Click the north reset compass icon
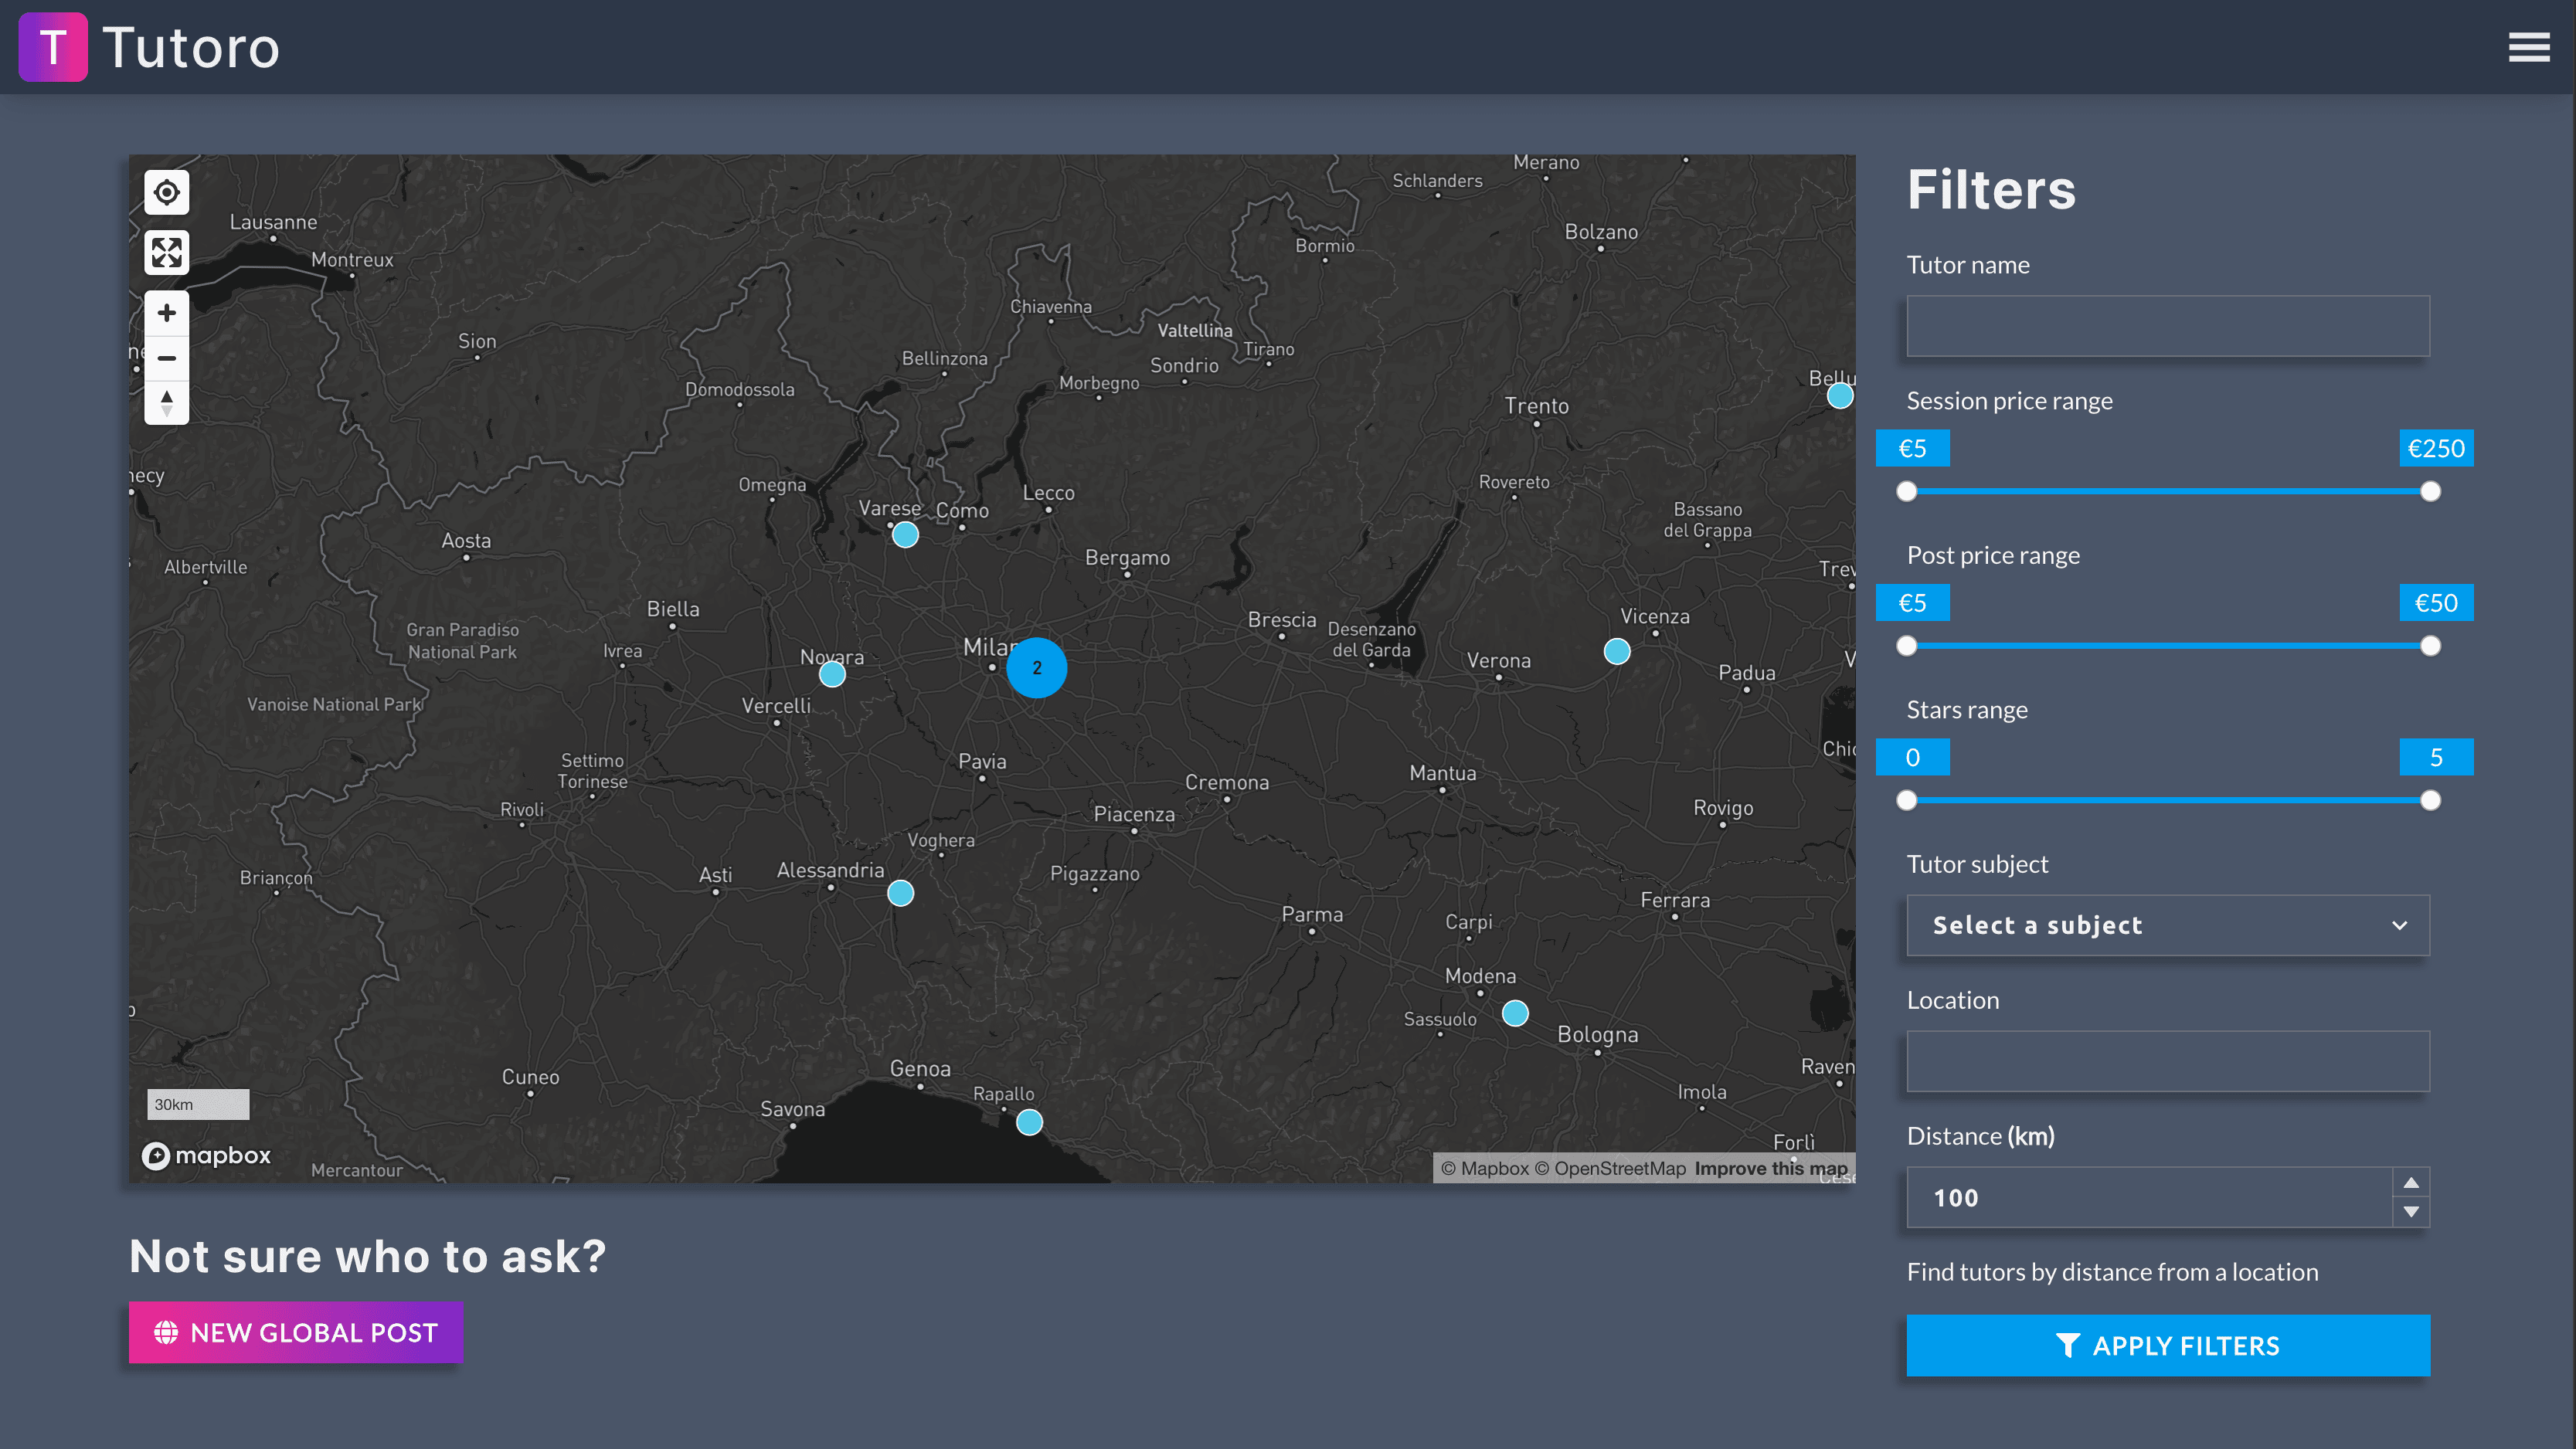2576x1449 pixels. 166,398
